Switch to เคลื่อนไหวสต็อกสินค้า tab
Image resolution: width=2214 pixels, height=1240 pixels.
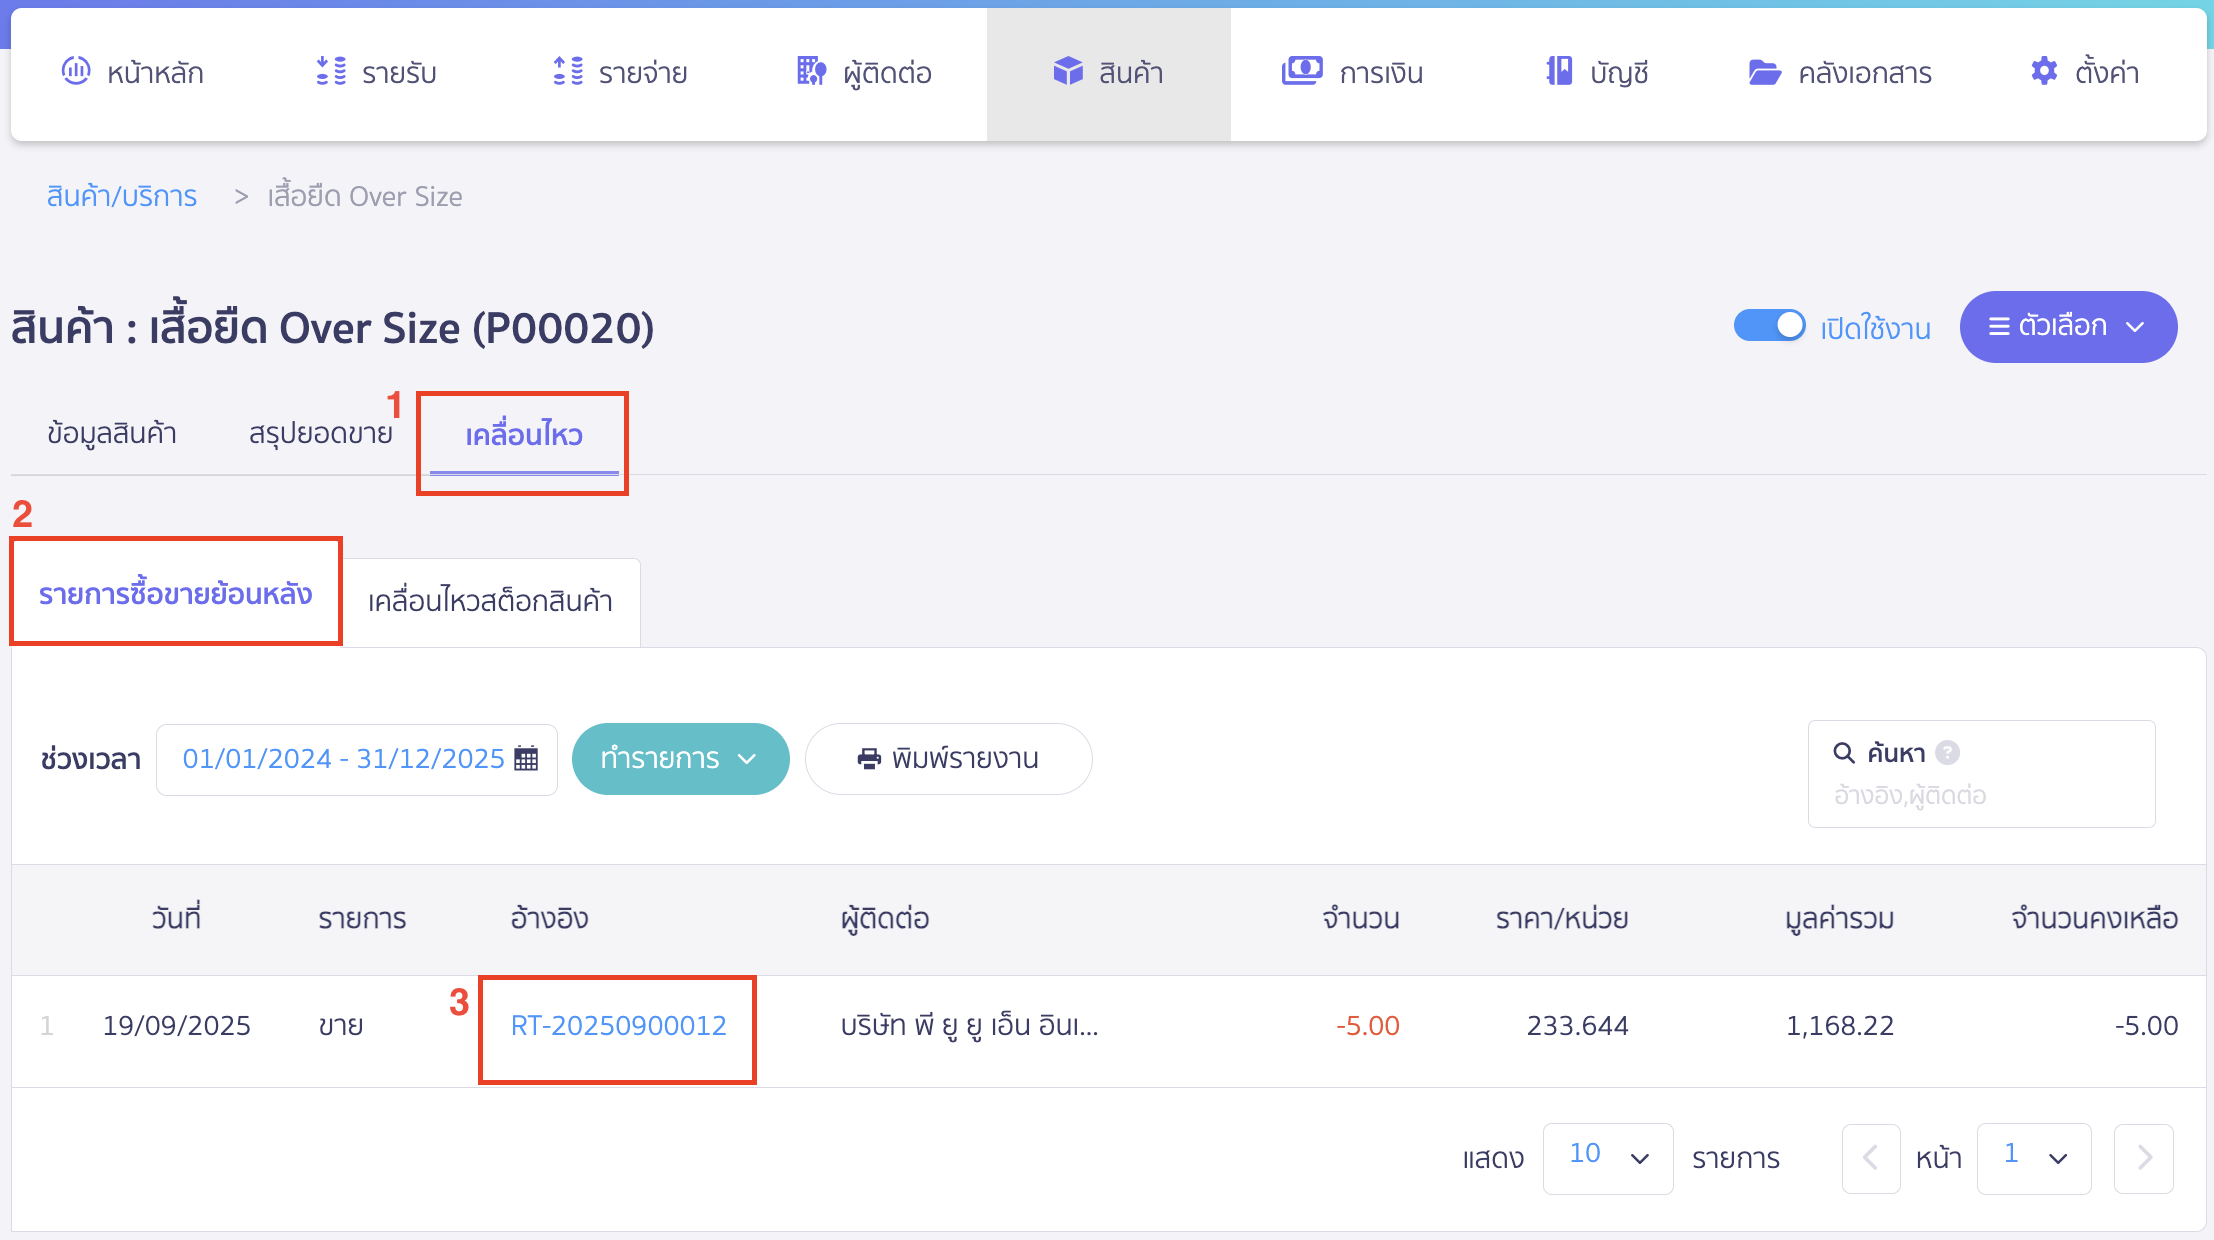point(490,601)
